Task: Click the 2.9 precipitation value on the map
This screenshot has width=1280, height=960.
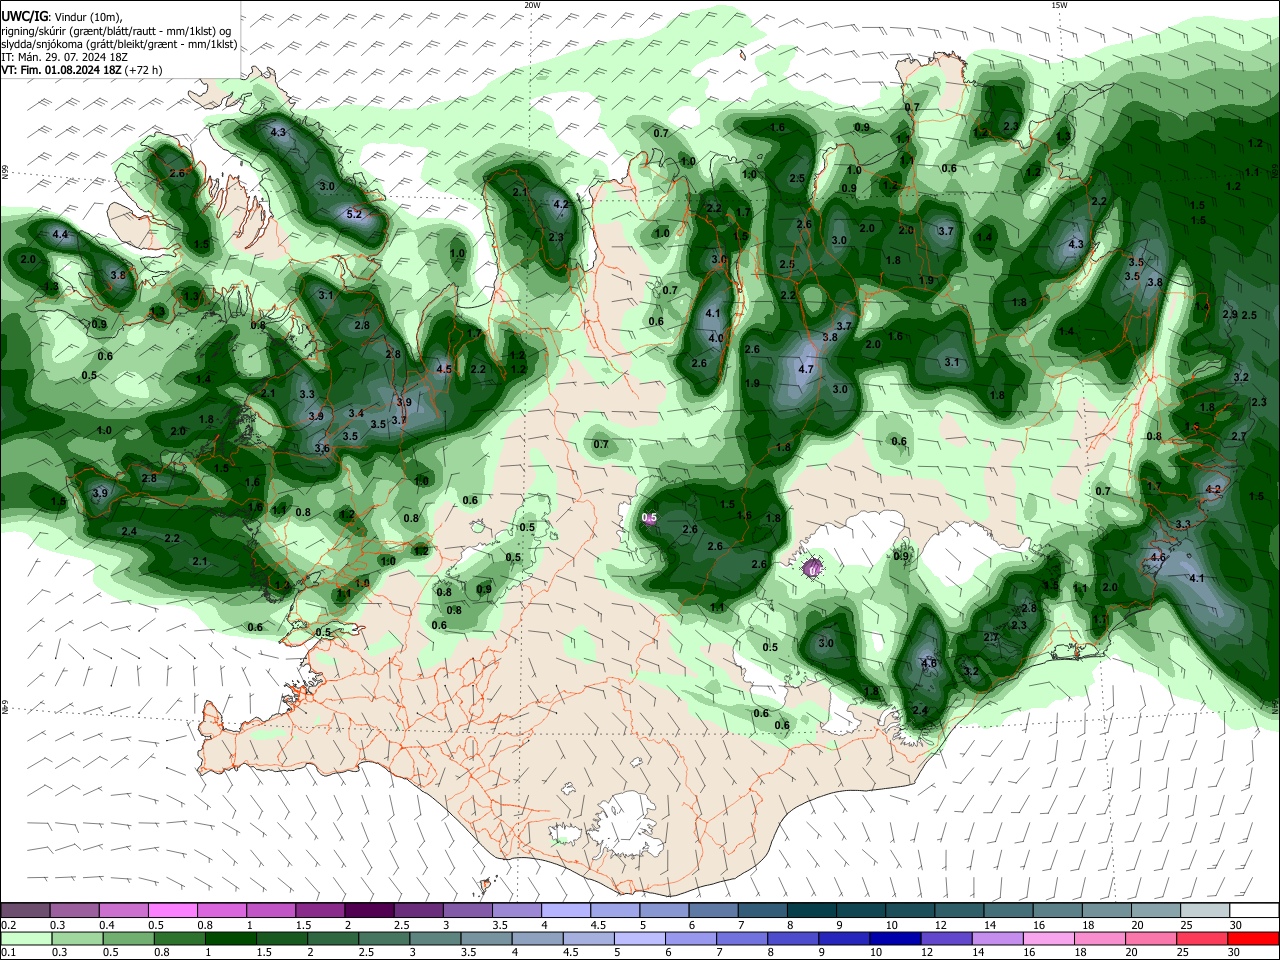Action: click(x=1230, y=314)
